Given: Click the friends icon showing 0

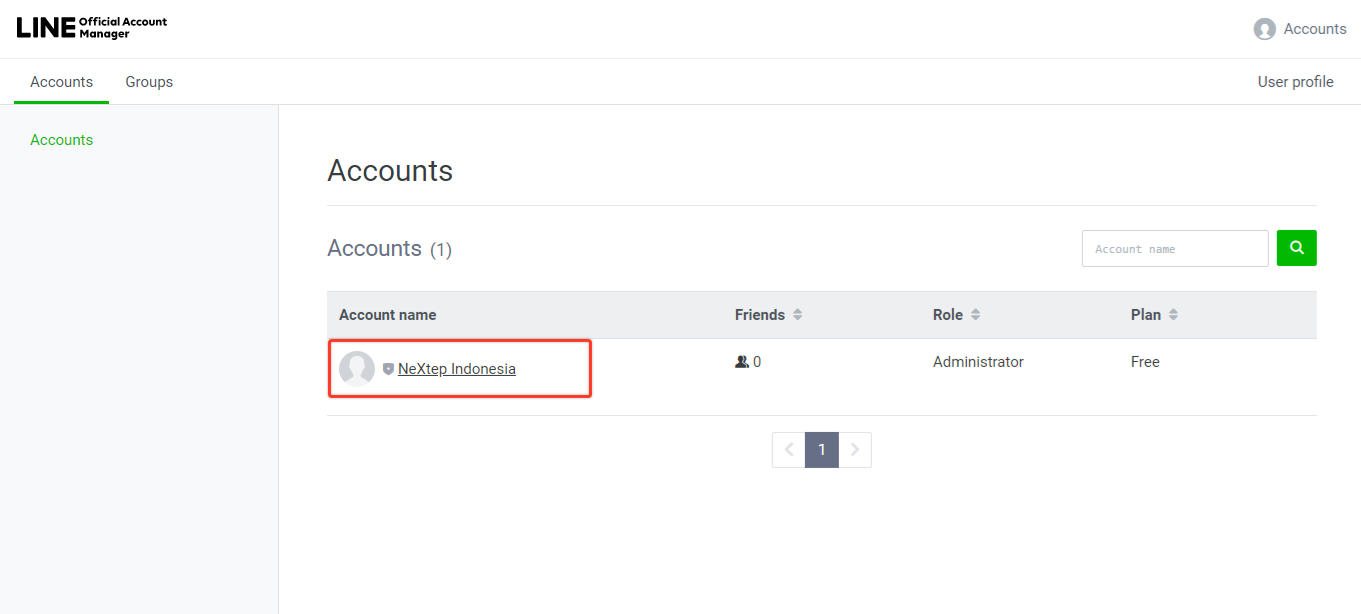Looking at the screenshot, I should pos(742,362).
